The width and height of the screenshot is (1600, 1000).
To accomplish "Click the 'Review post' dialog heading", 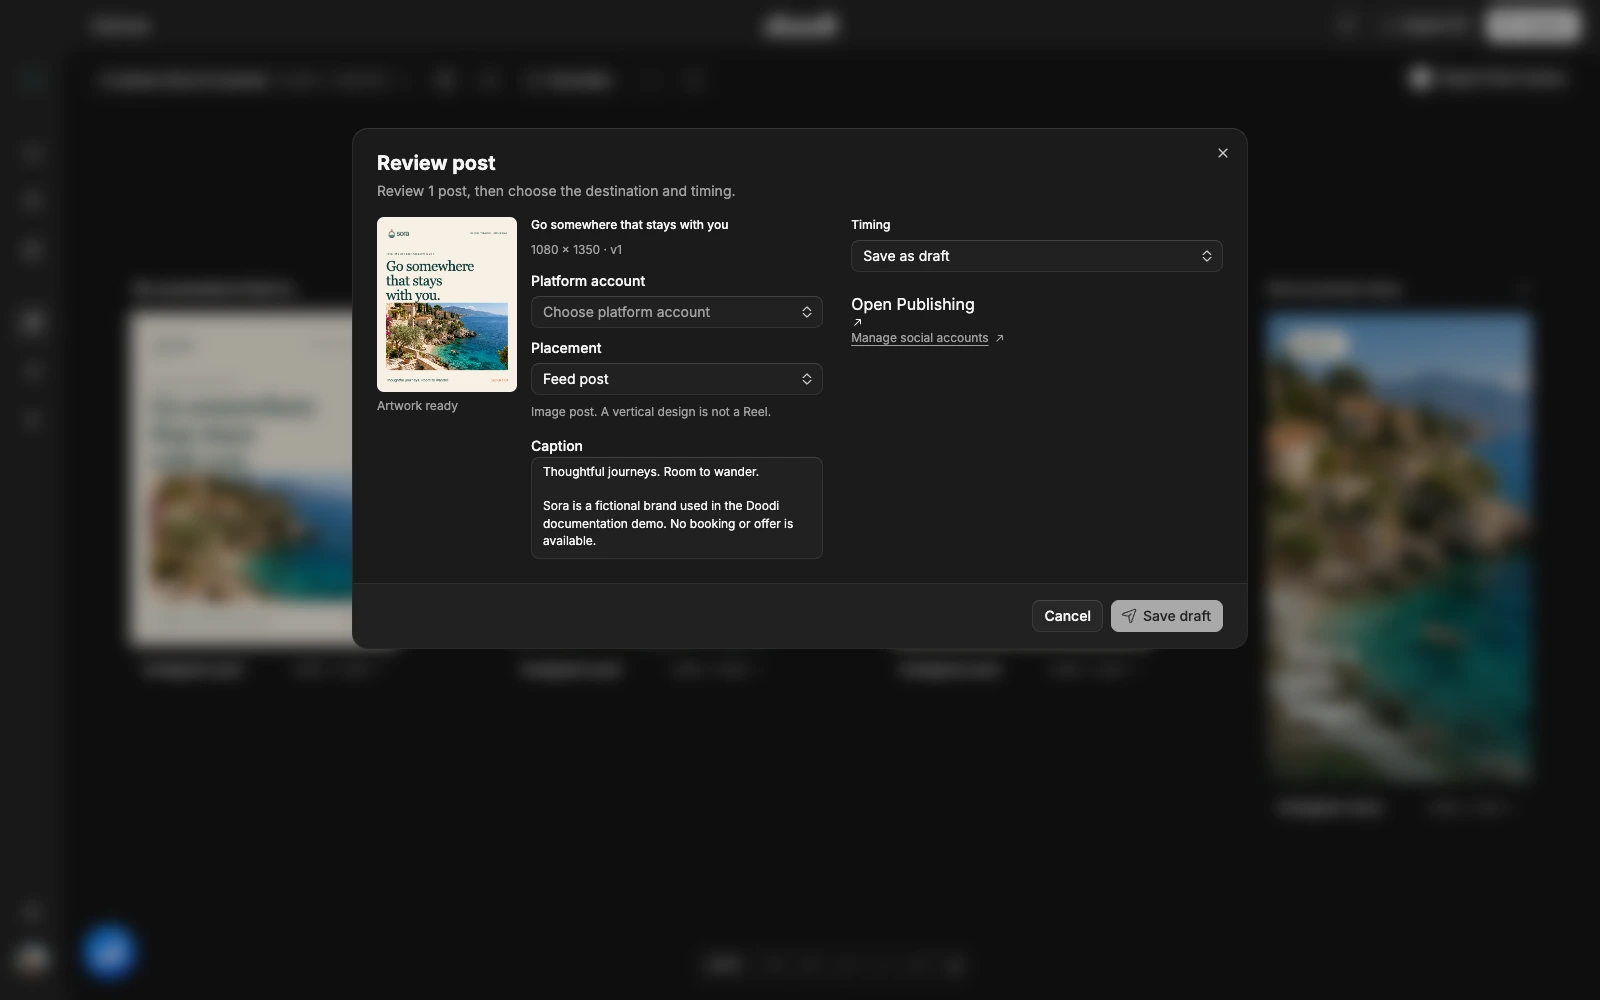I will [x=436, y=163].
